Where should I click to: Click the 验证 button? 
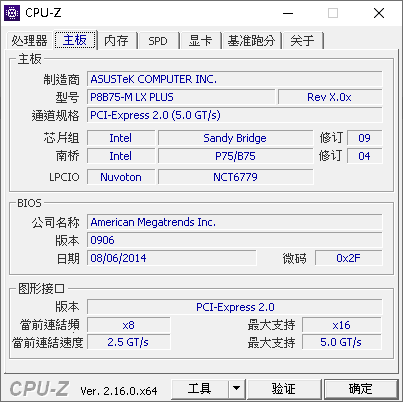click(284, 389)
